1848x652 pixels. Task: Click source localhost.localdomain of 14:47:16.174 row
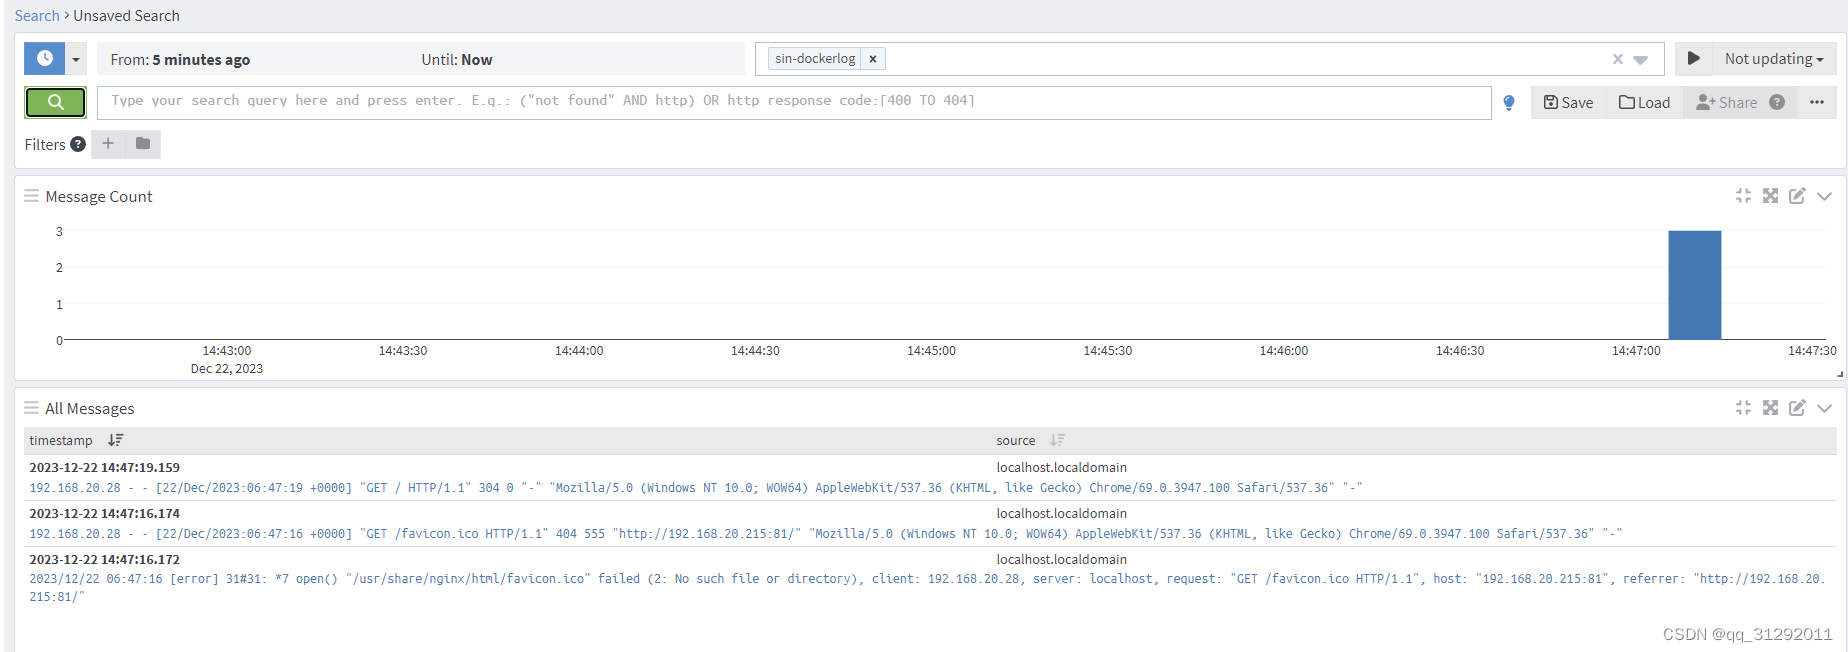[x=1061, y=513]
